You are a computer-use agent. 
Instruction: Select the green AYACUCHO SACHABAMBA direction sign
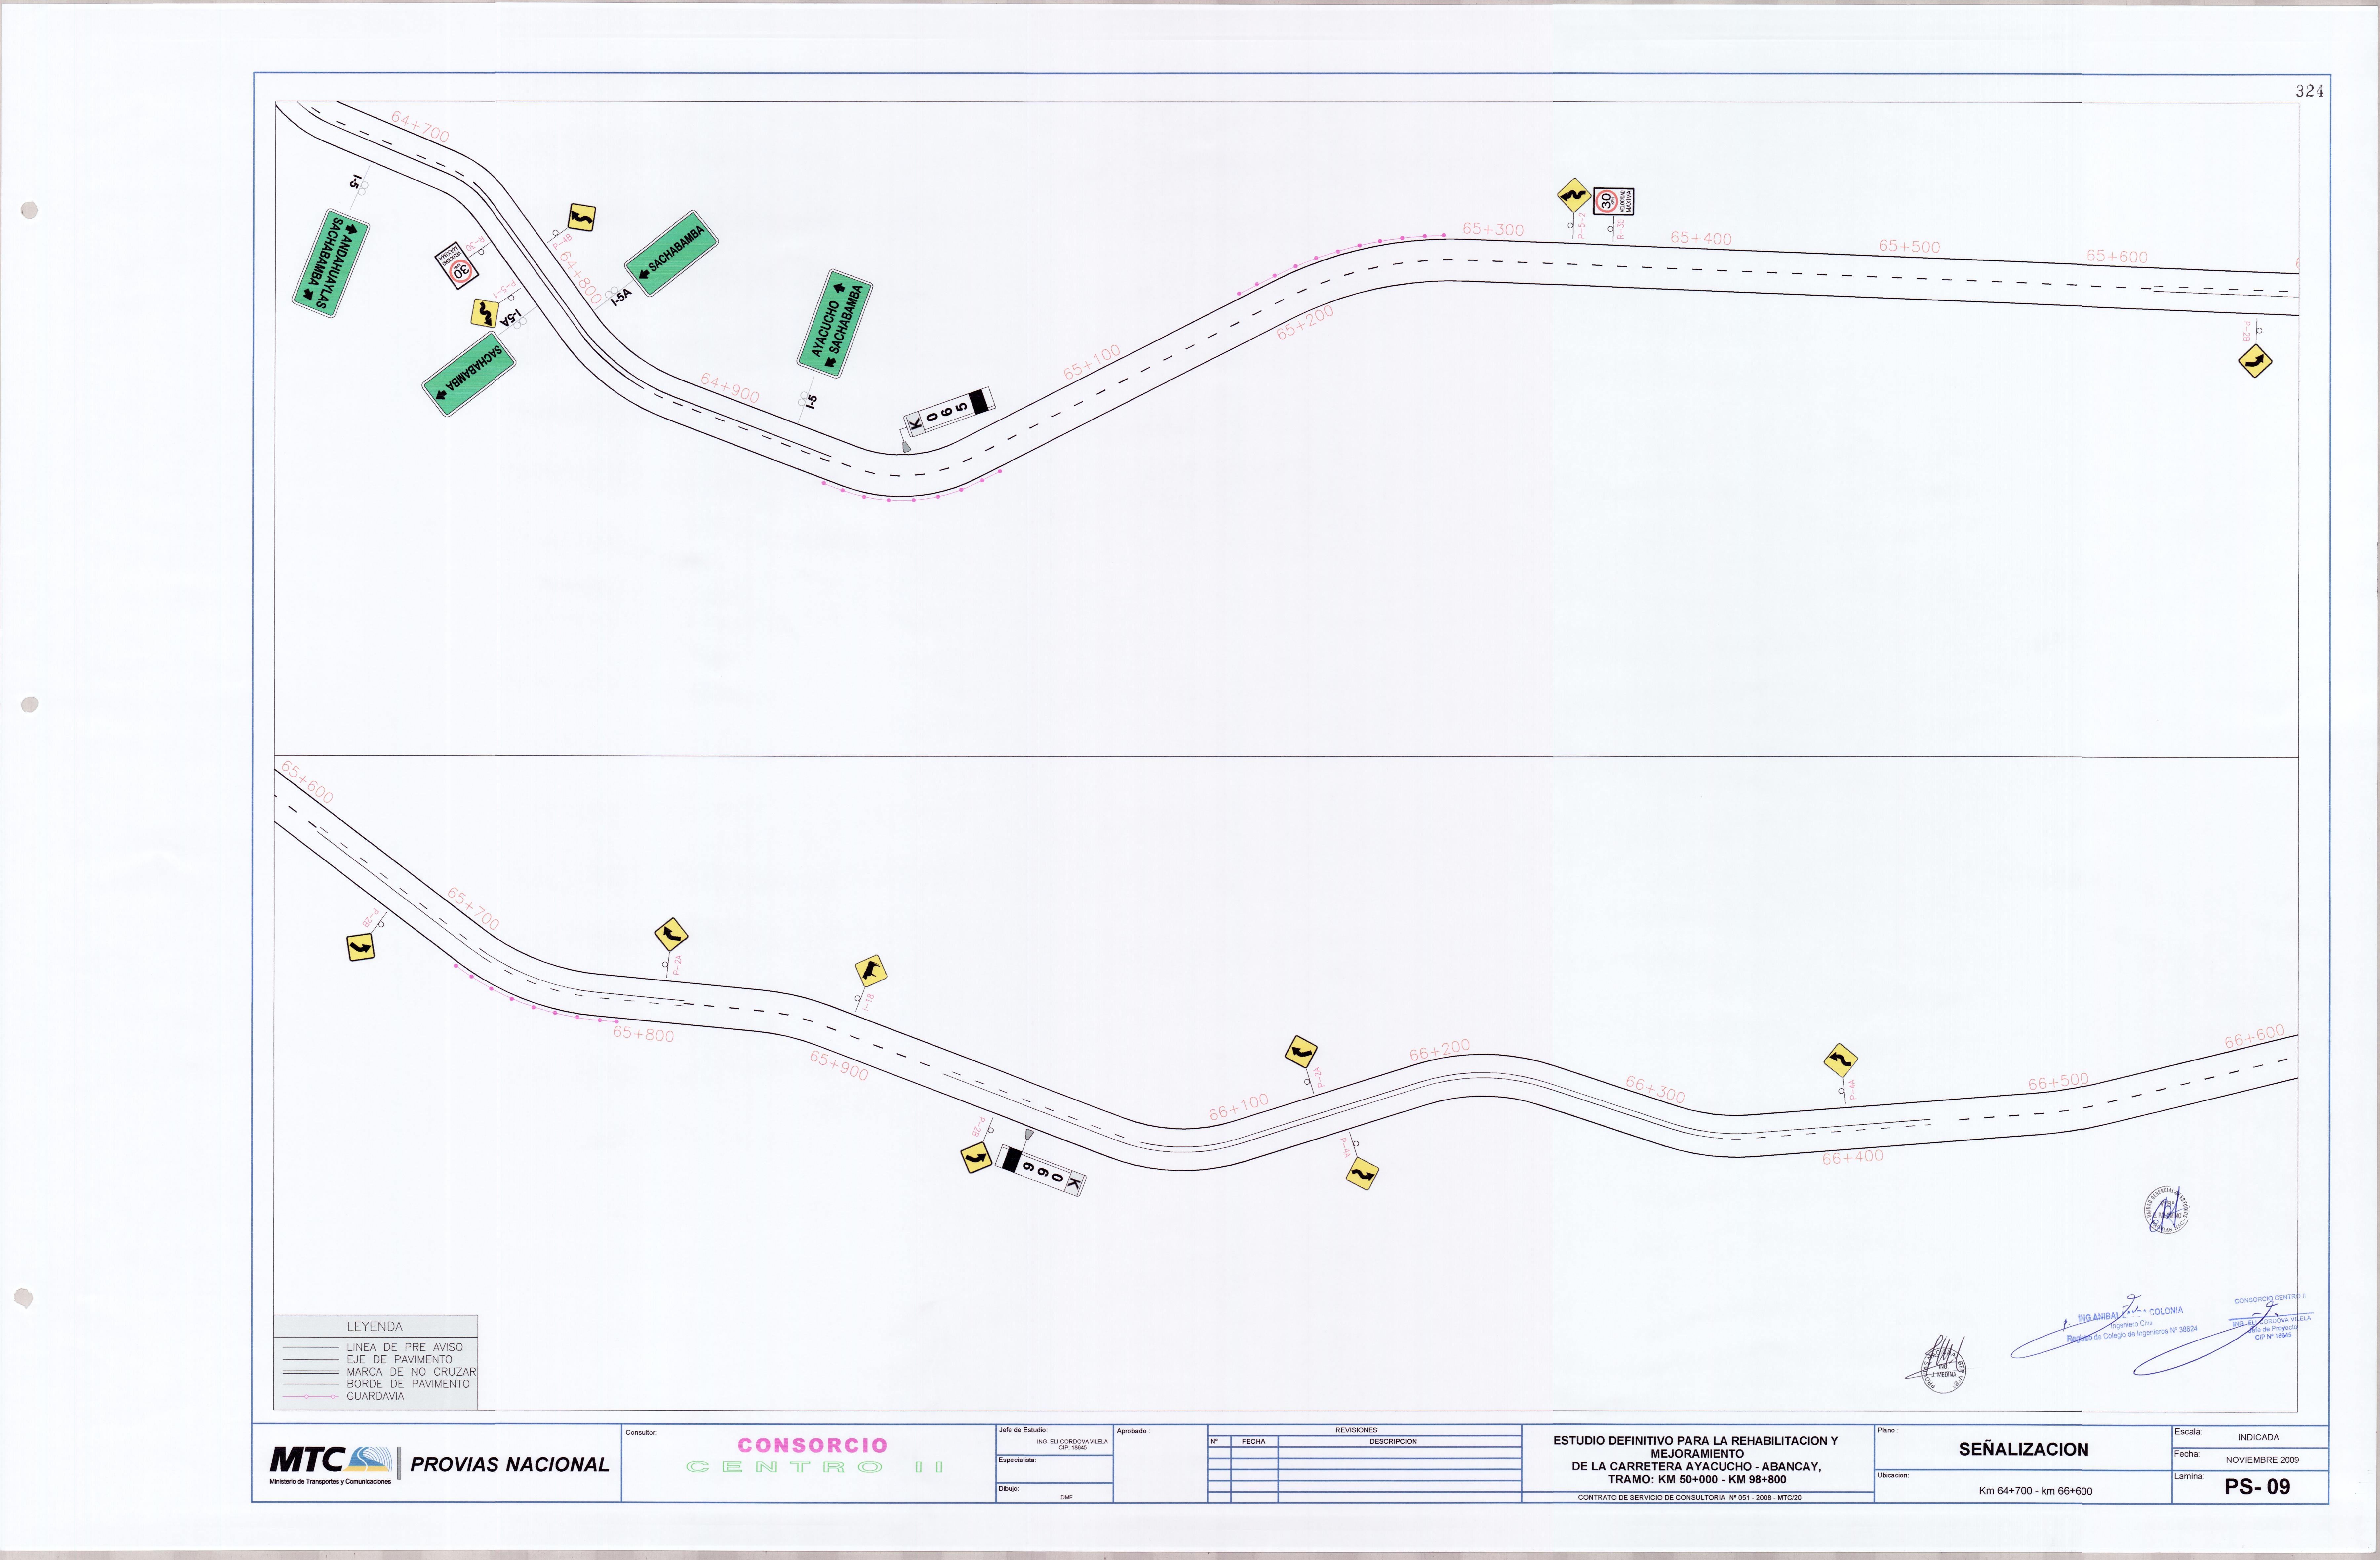[x=835, y=323]
